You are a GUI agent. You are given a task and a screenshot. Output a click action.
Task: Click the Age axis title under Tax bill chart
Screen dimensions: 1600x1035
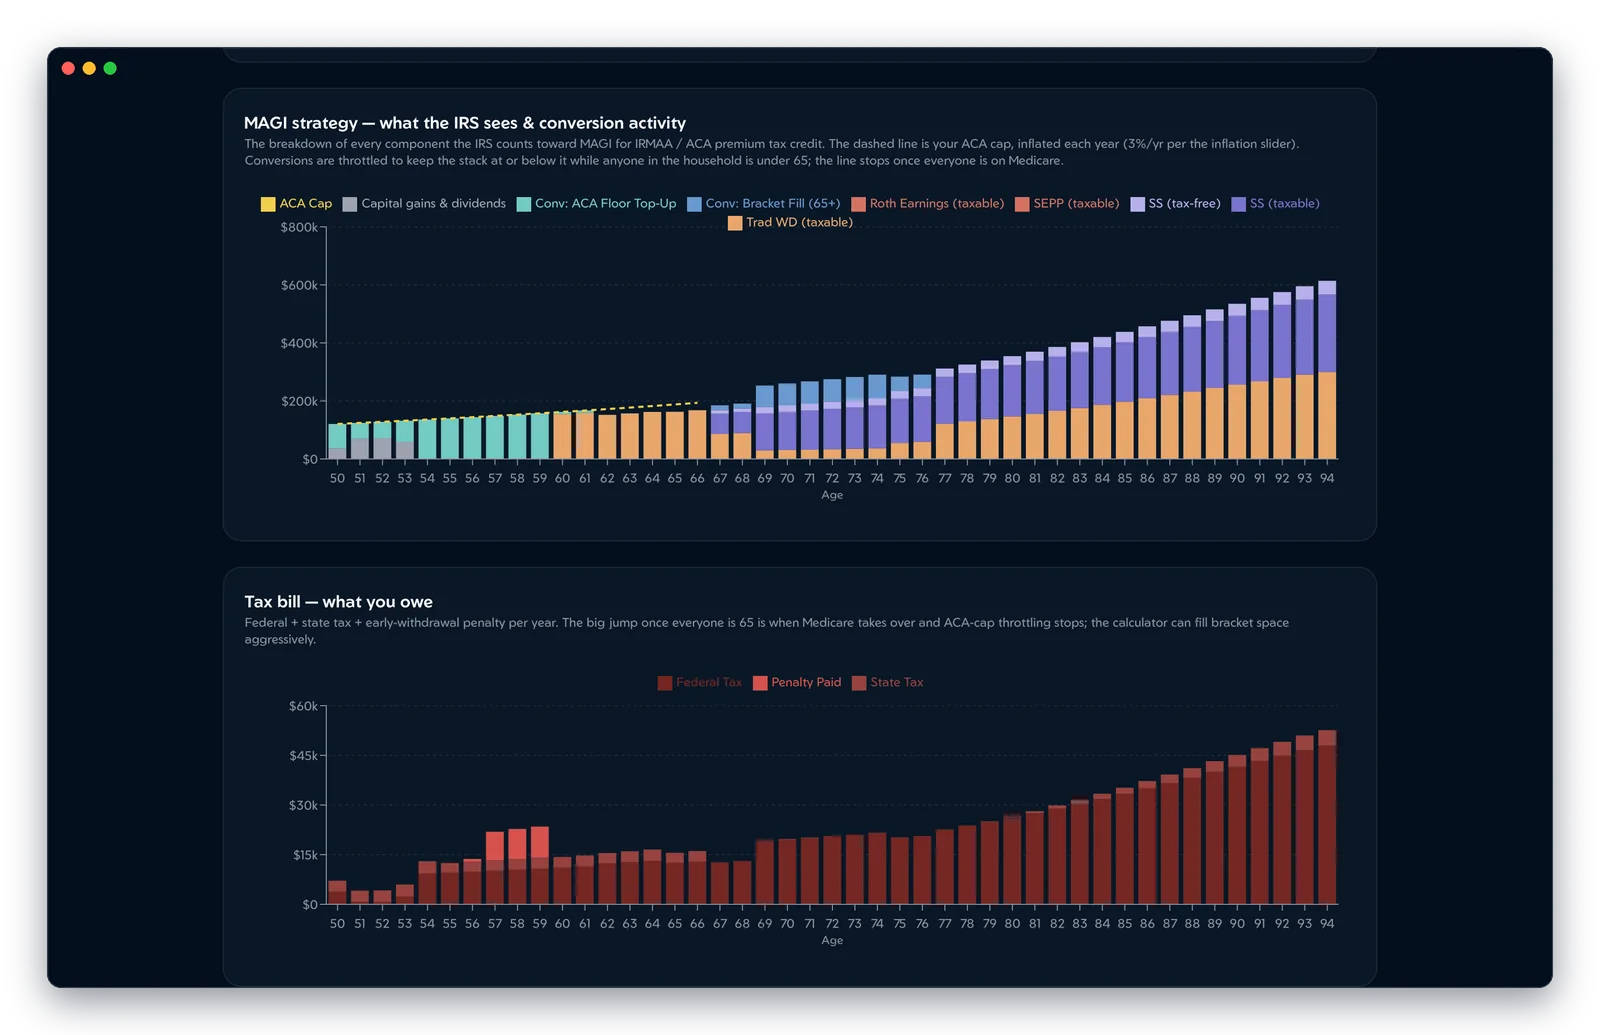(x=832, y=941)
